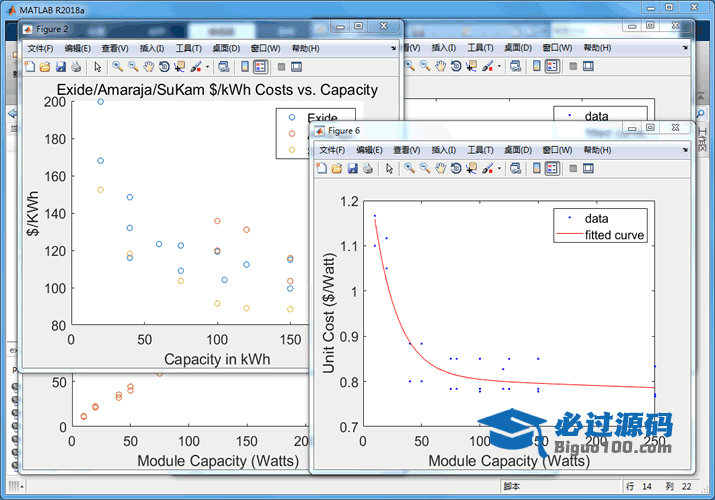715x500 pixels.
Task: Open 工具(T) menu in background figure
Action: pos(480,47)
